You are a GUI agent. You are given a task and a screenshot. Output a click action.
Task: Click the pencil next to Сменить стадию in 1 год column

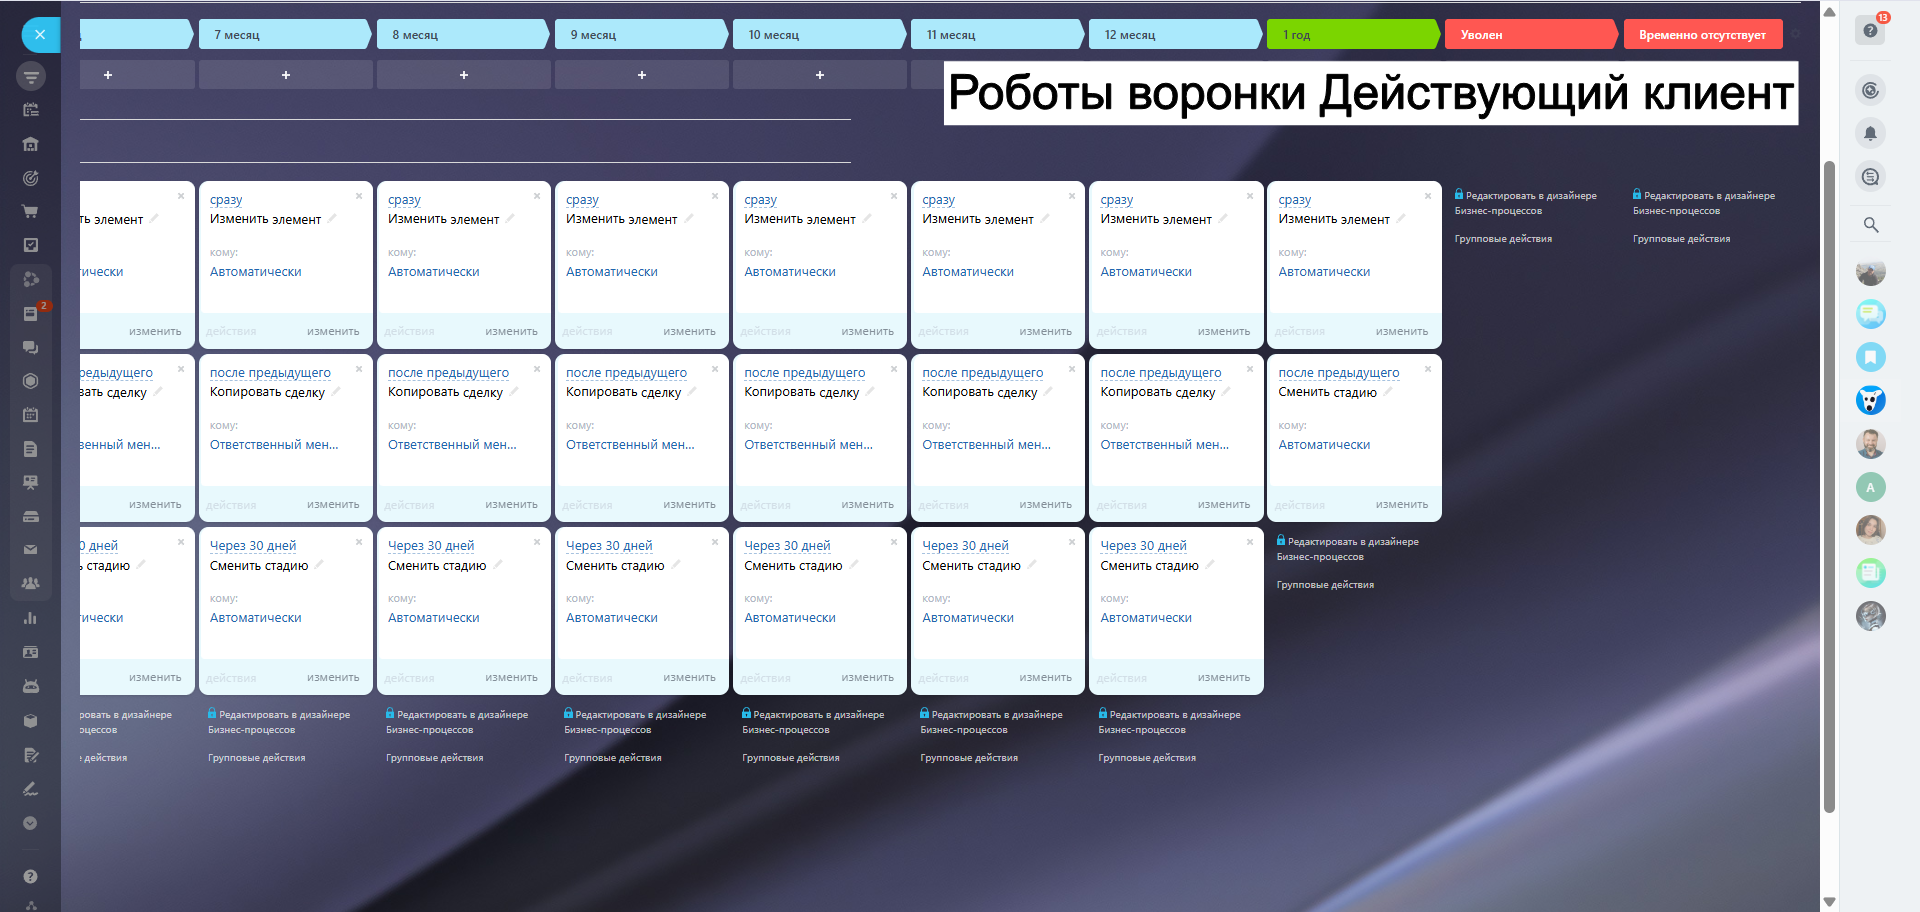click(1389, 392)
